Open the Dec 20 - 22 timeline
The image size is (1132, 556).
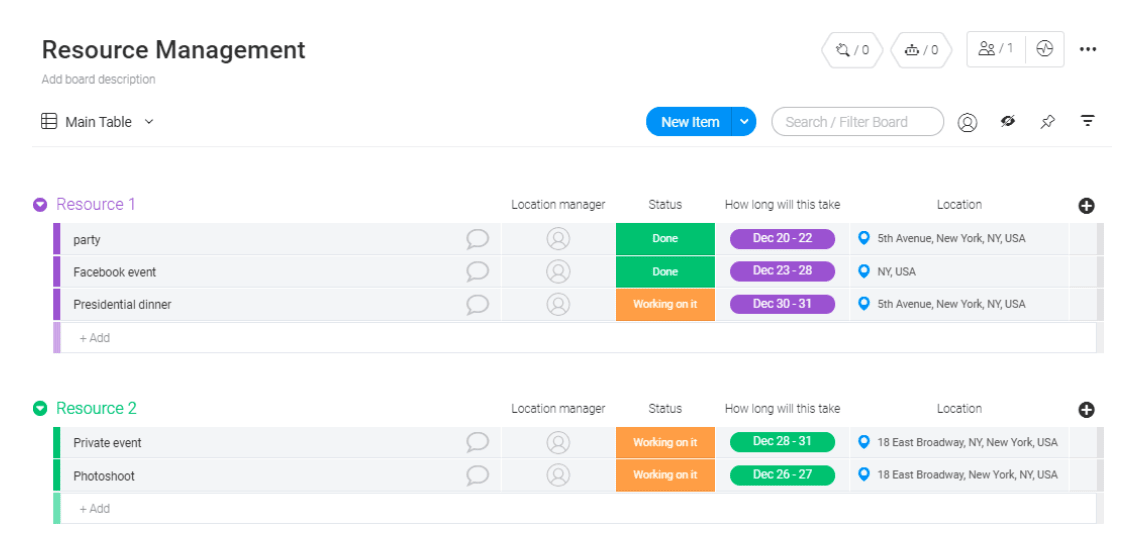click(782, 238)
